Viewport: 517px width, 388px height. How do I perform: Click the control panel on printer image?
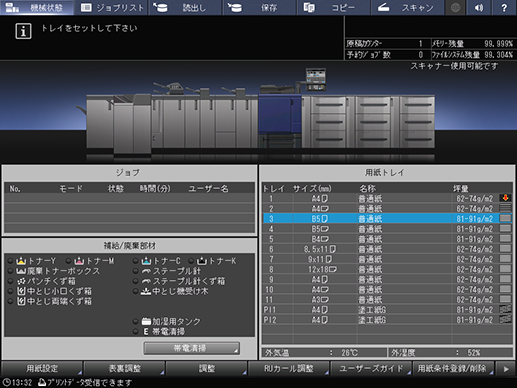tap(316, 79)
